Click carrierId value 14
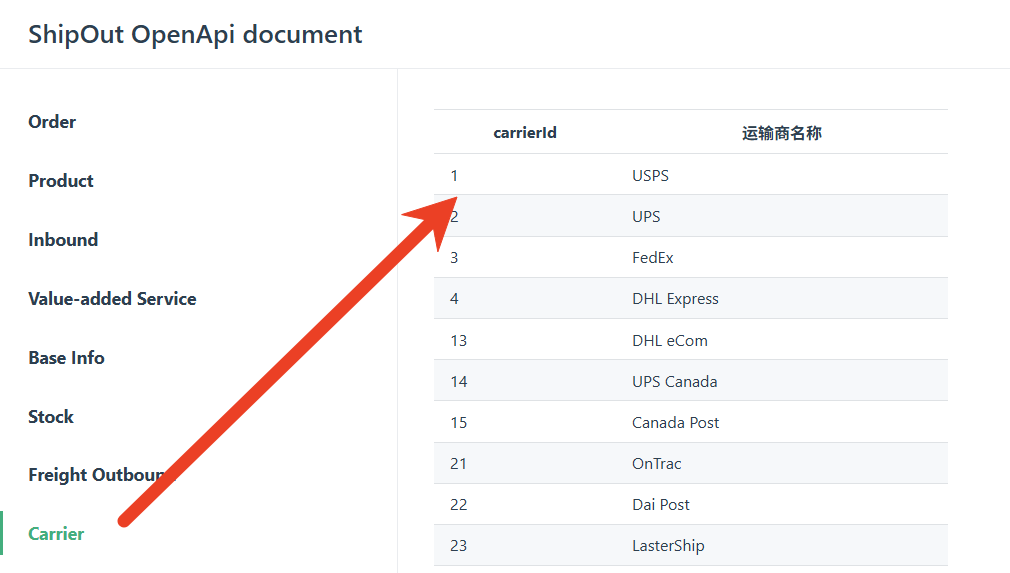The height and width of the screenshot is (573, 1010). pyautogui.click(x=459, y=382)
